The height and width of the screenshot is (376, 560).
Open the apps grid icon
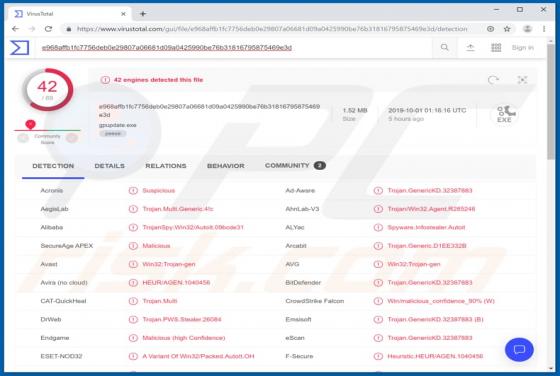pyautogui.click(x=496, y=47)
